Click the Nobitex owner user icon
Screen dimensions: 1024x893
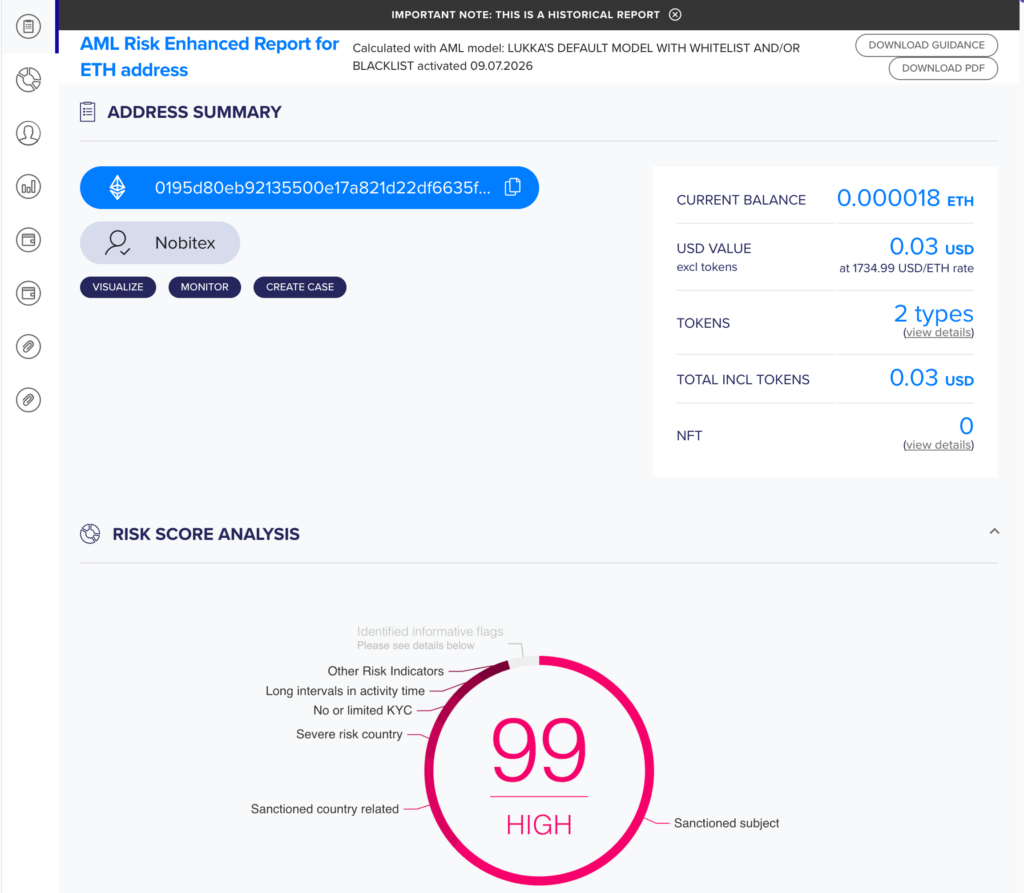(x=117, y=243)
